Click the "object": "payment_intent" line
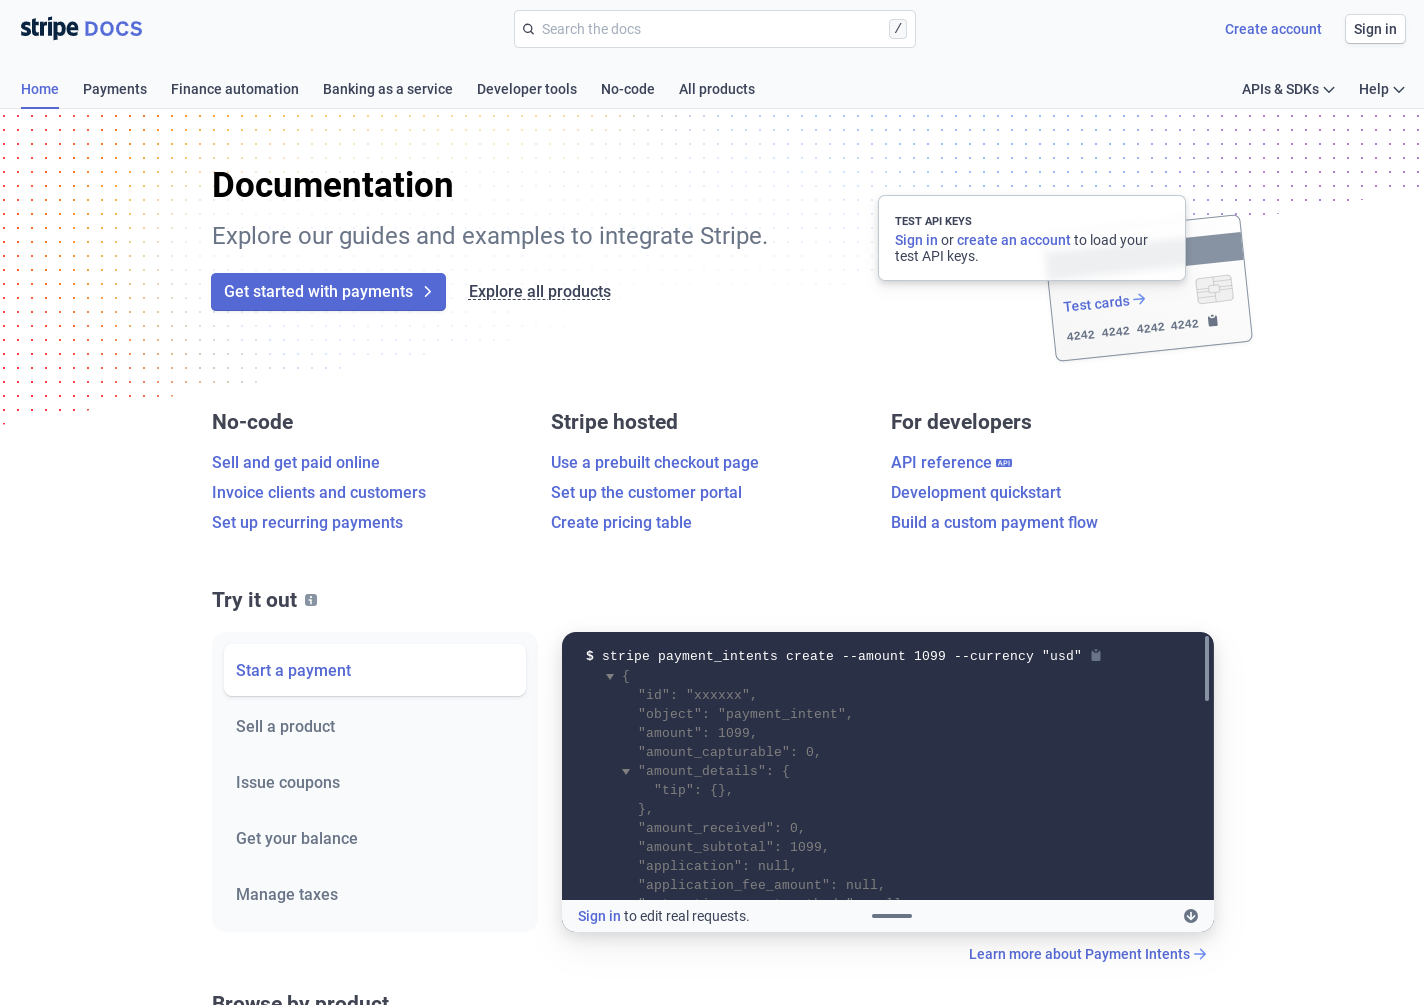The width and height of the screenshot is (1424, 1005). 746,714
